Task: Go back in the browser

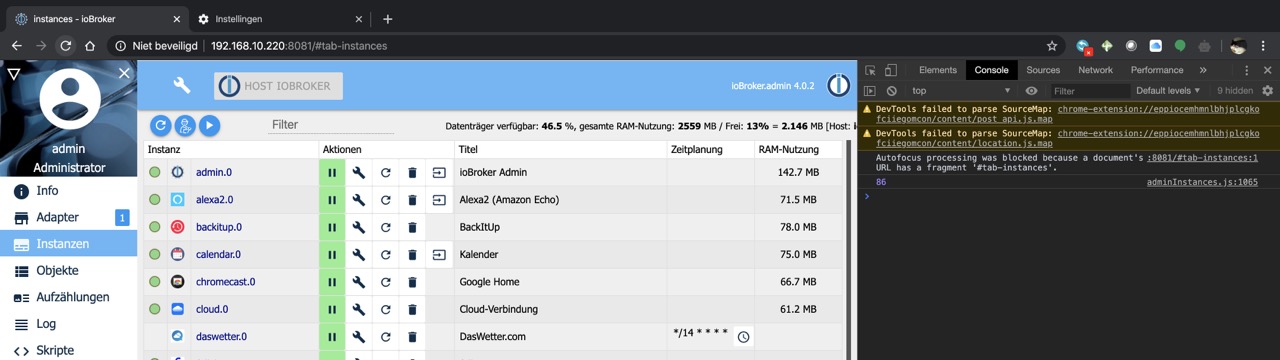Action: click(17, 46)
